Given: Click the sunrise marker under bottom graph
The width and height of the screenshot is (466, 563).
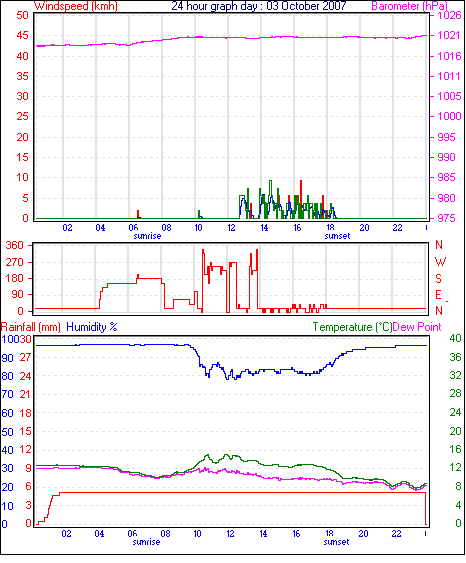Looking at the screenshot, I should click(146, 542).
